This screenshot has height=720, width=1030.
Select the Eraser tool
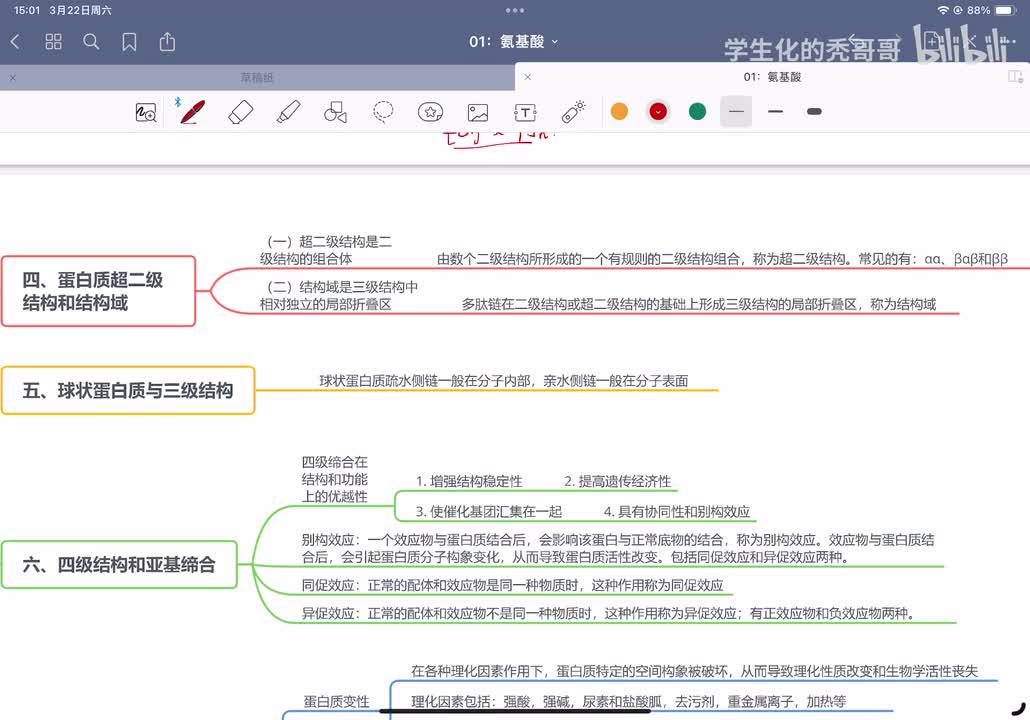tap(240, 112)
